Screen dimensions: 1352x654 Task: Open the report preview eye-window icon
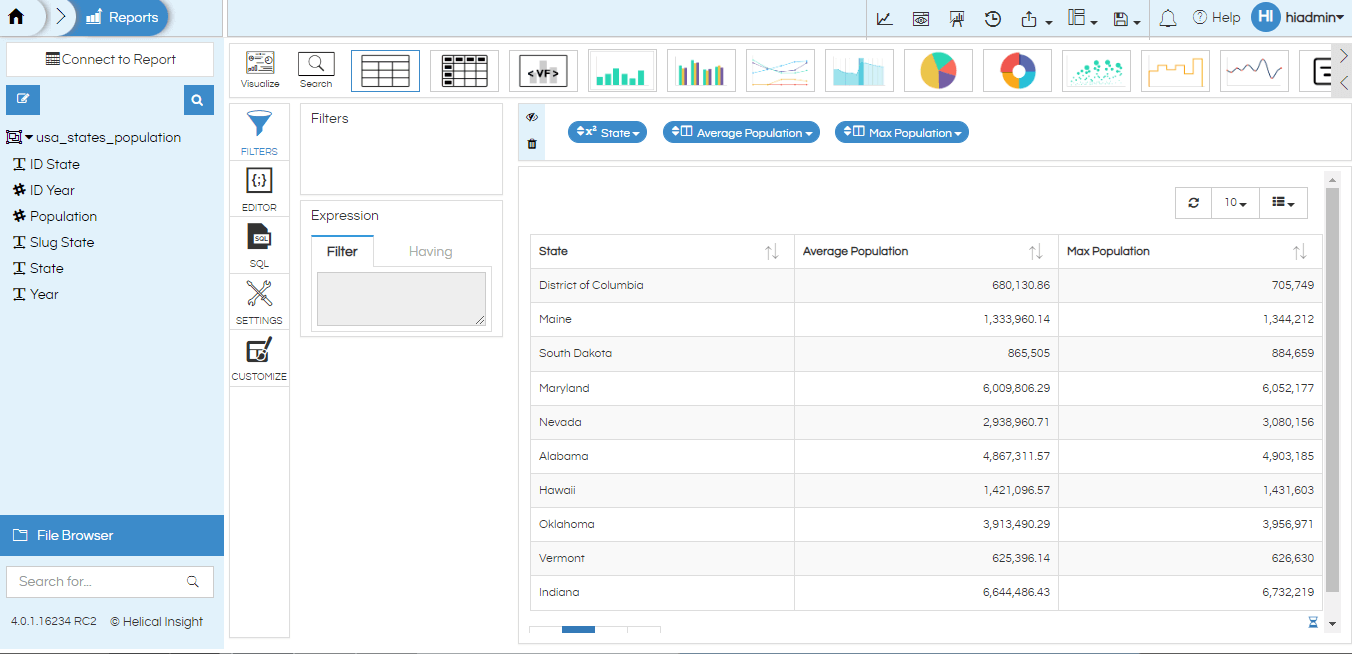pos(920,18)
